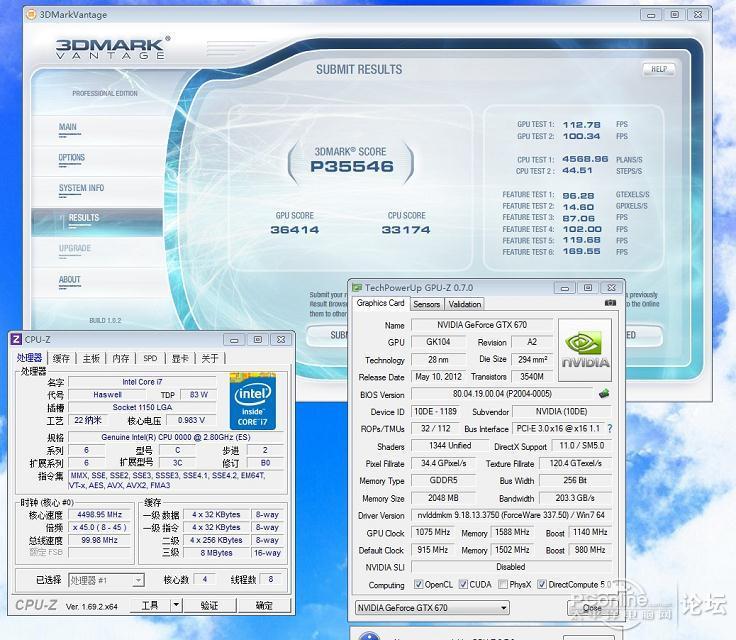Click the GPU Clock 1075 MHz field

pyautogui.click(x=432, y=532)
